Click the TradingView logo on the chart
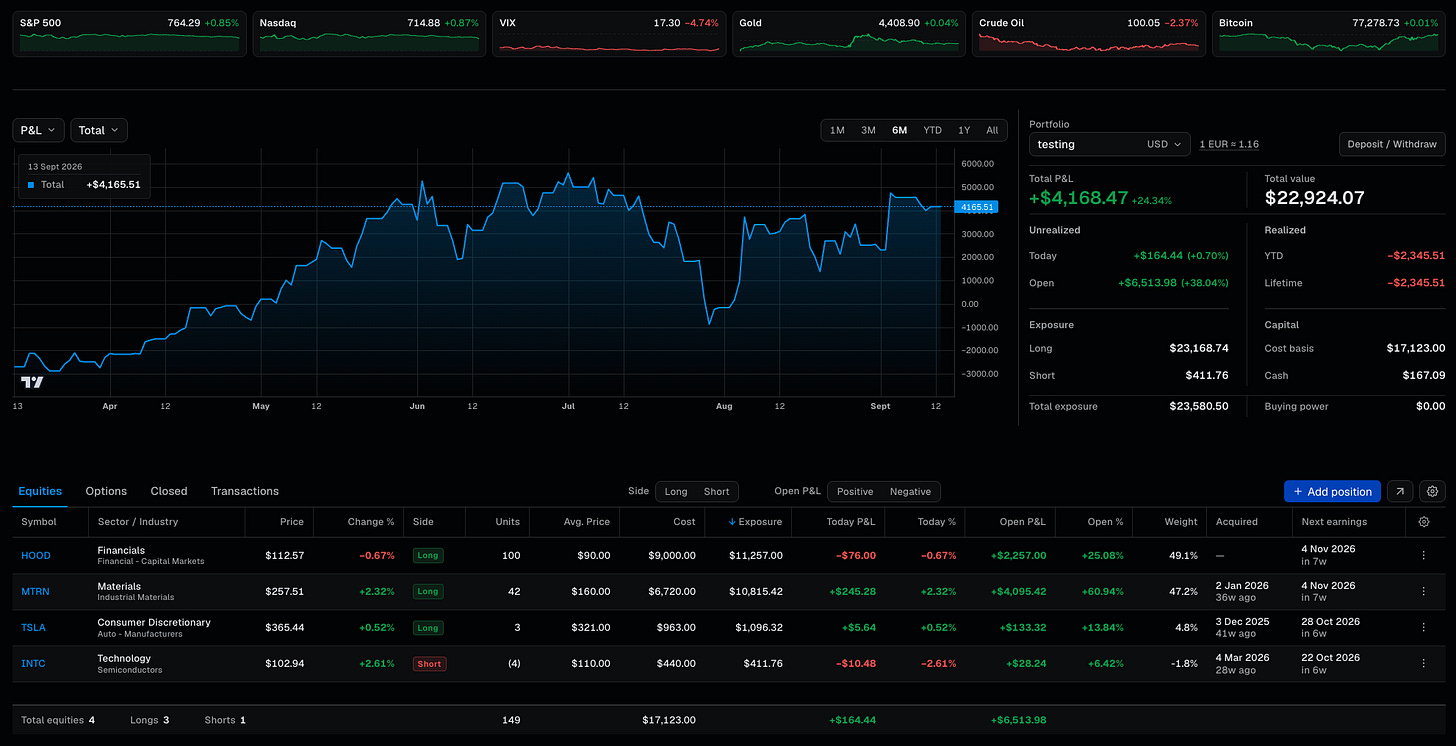The image size is (1456, 746). [x=32, y=382]
